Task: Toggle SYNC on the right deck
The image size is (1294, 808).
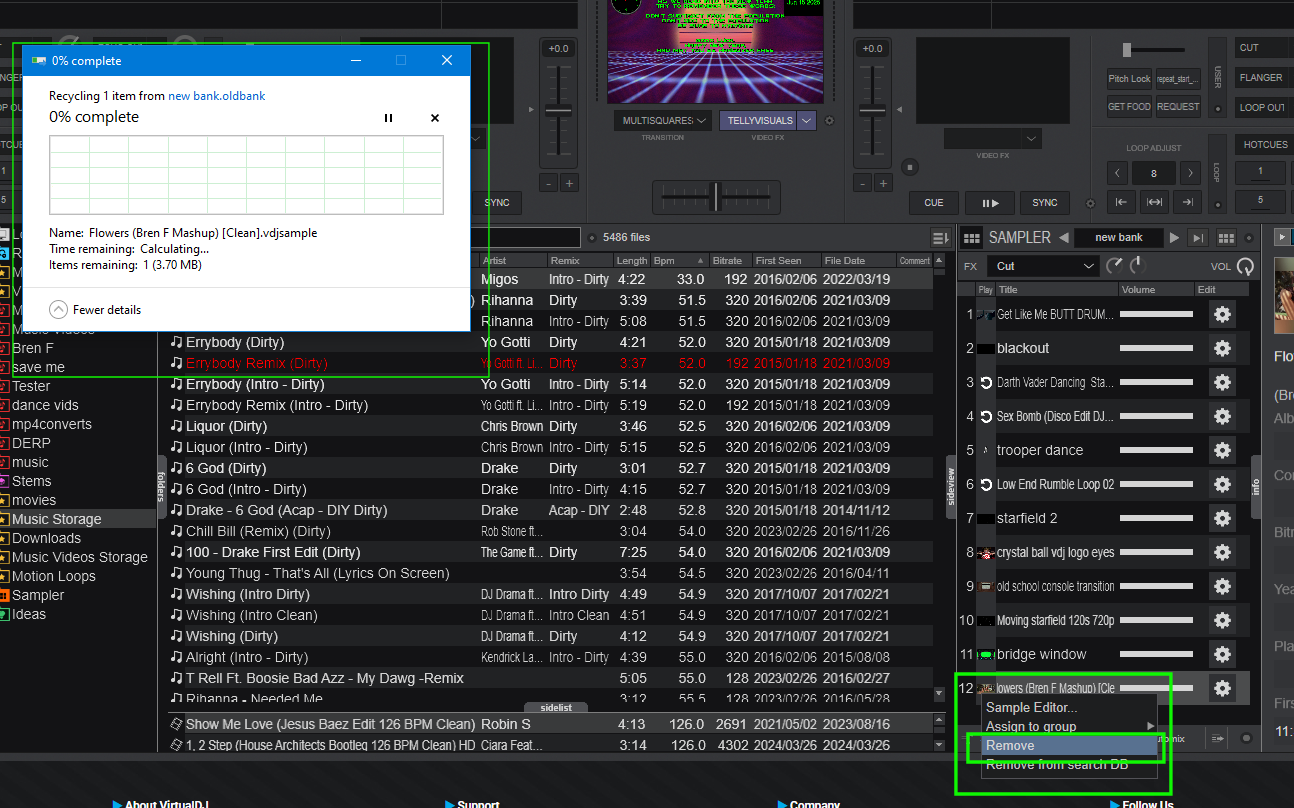Action: point(1044,202)
